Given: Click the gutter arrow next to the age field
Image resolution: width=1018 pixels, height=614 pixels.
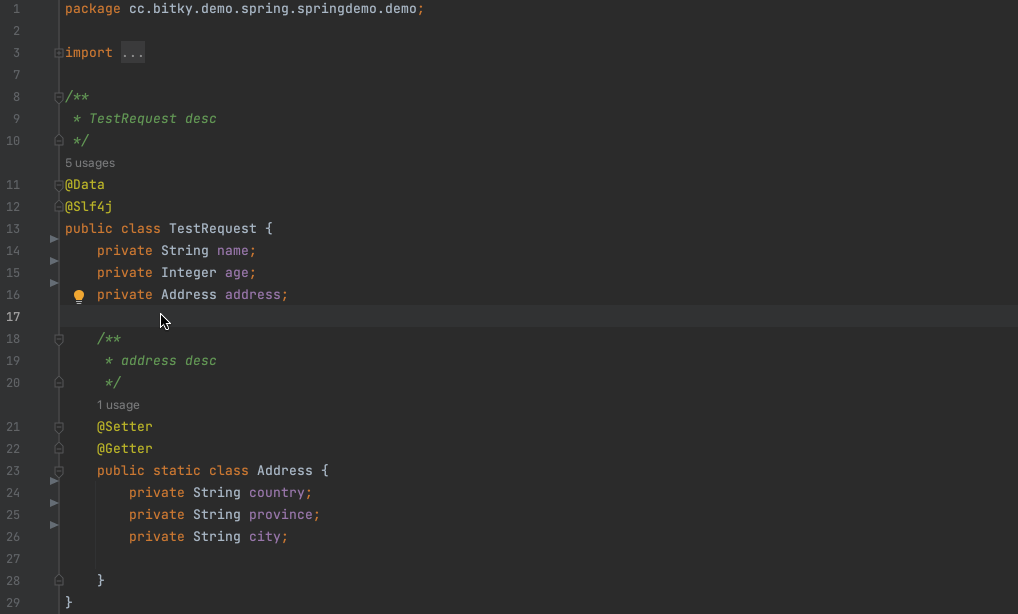Looking at the screenshot, I should pos(53,261).
